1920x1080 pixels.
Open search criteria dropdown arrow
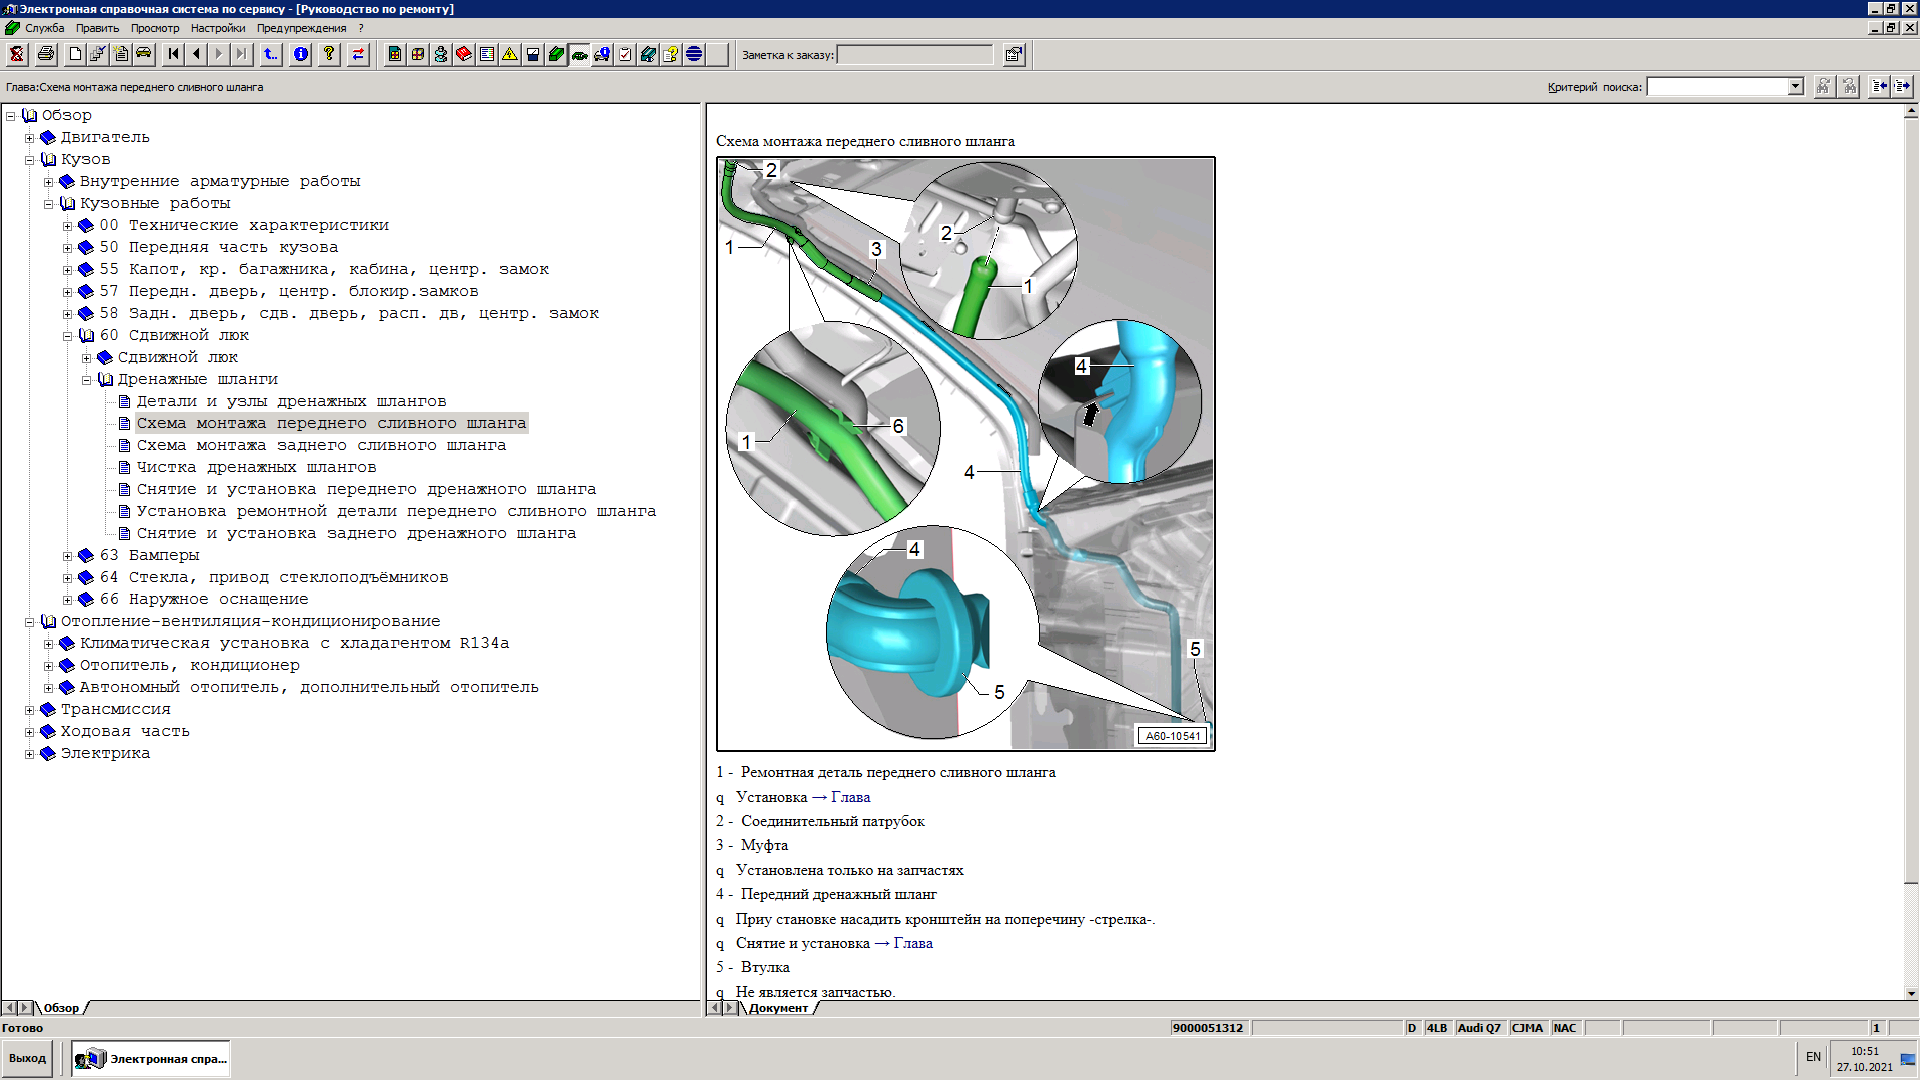pyautogui.click(x=1795, y=87)
